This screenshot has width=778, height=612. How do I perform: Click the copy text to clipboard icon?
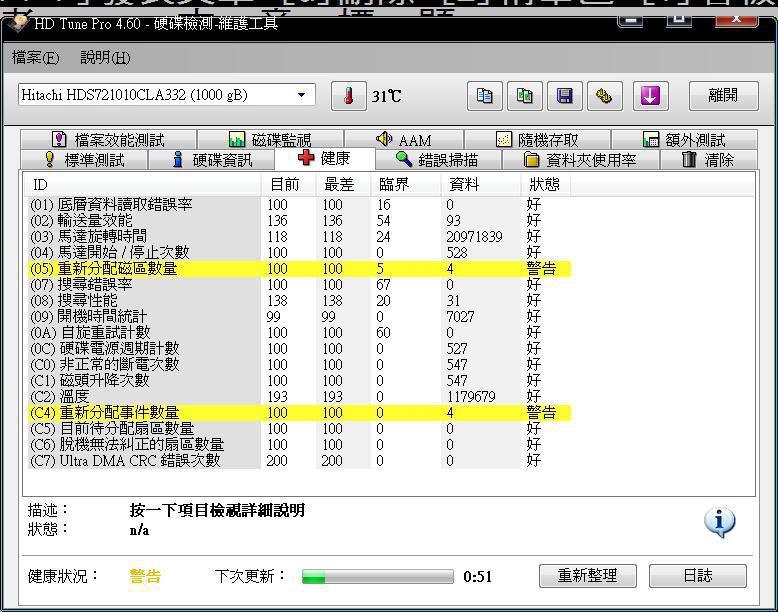point(485,96)
